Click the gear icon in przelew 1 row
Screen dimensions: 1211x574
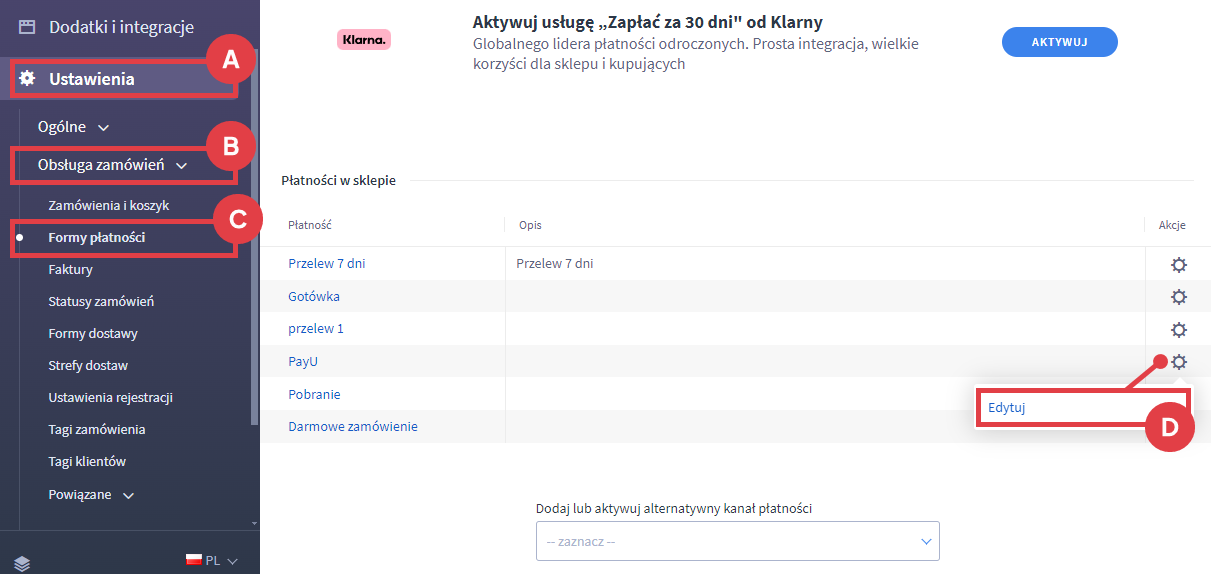tap(1178, 329)
